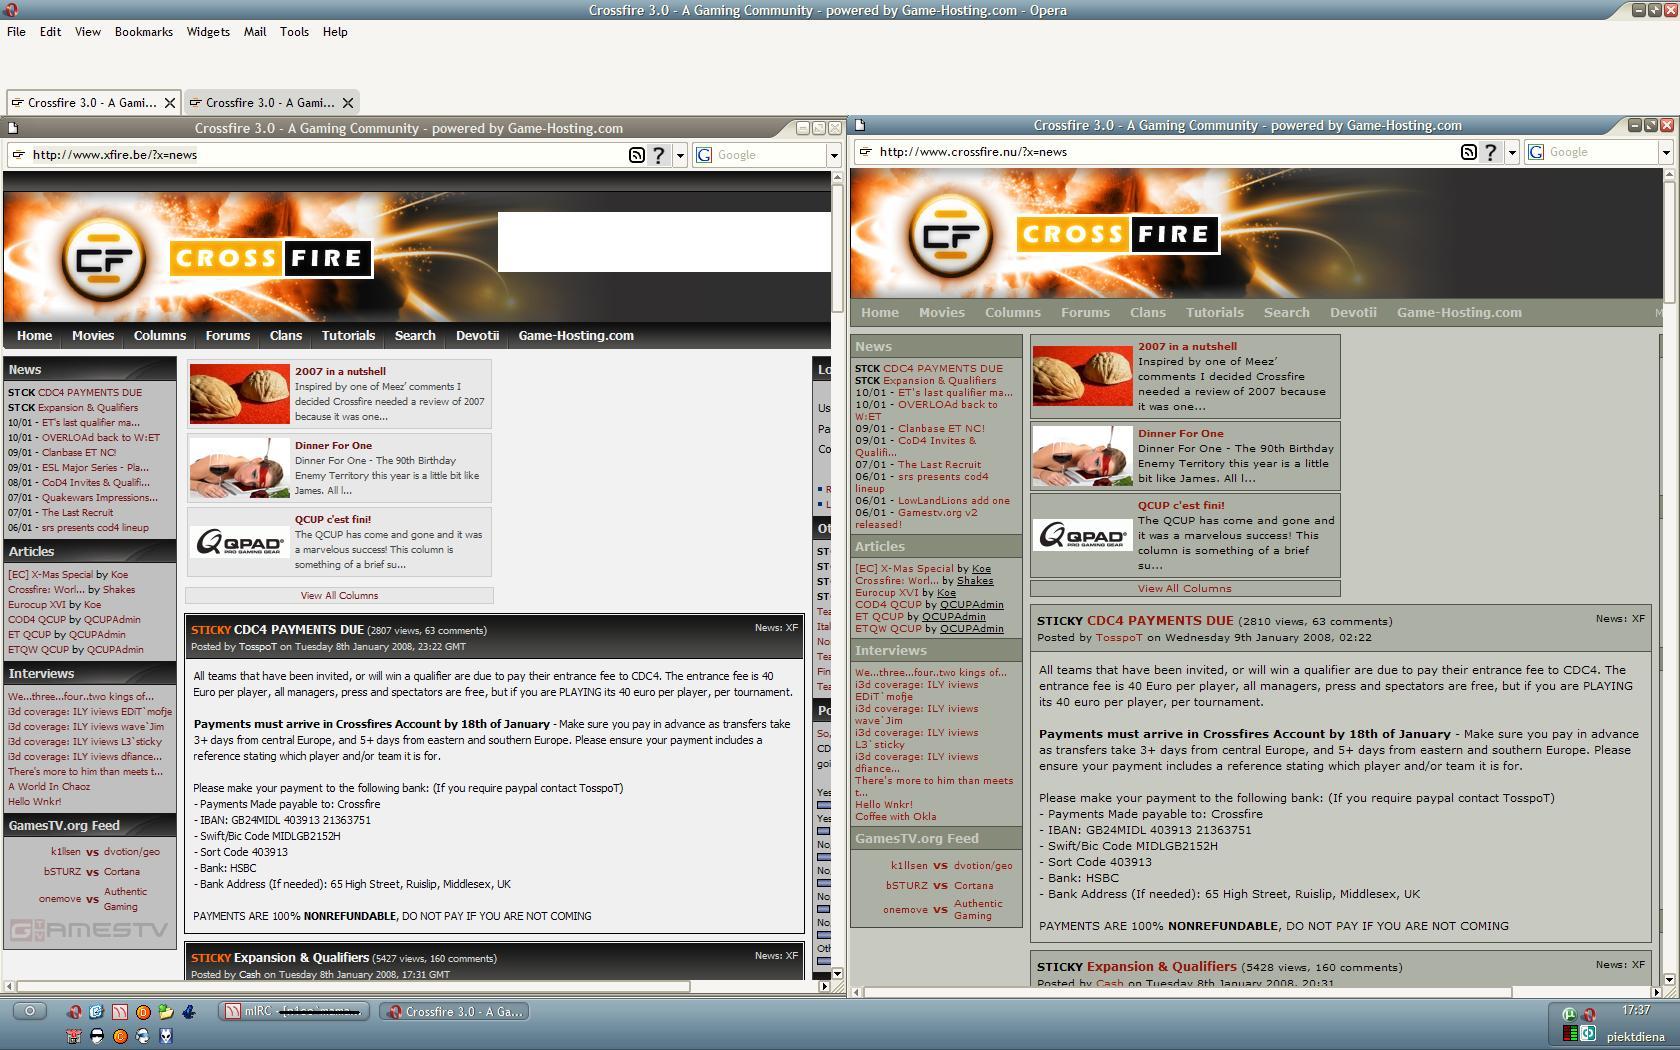1680x1050 pixels.
Task: Open the uTorrent tray icon
Action: [1569, 1015]
